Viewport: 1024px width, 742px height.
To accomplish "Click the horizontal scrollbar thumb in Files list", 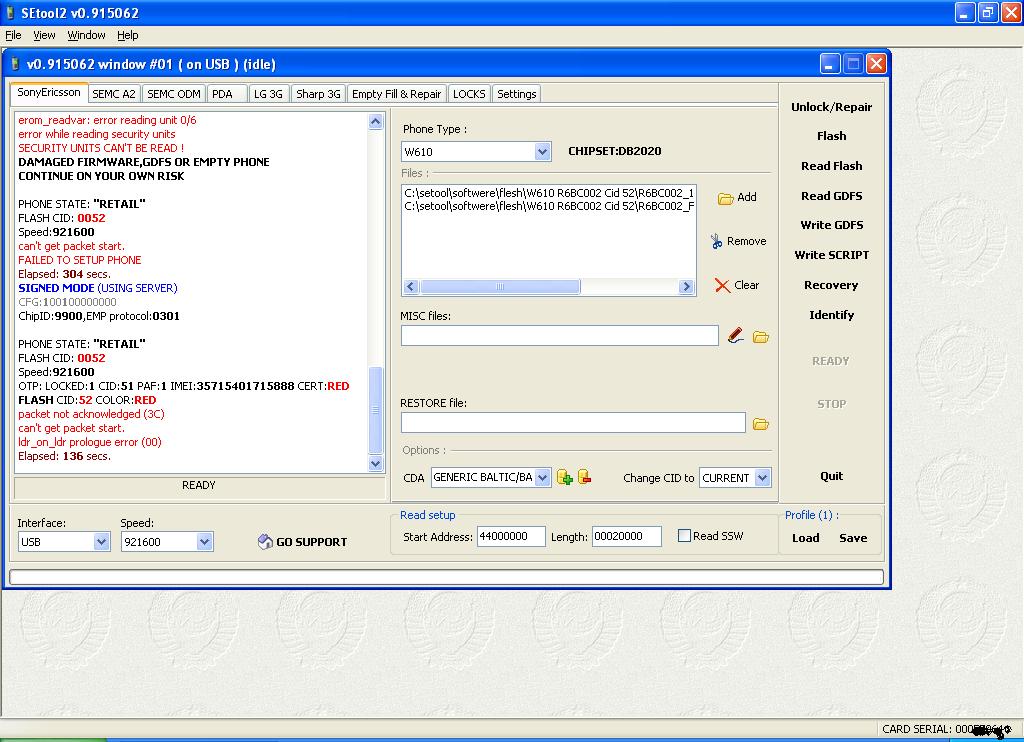I will coord(500,287).
